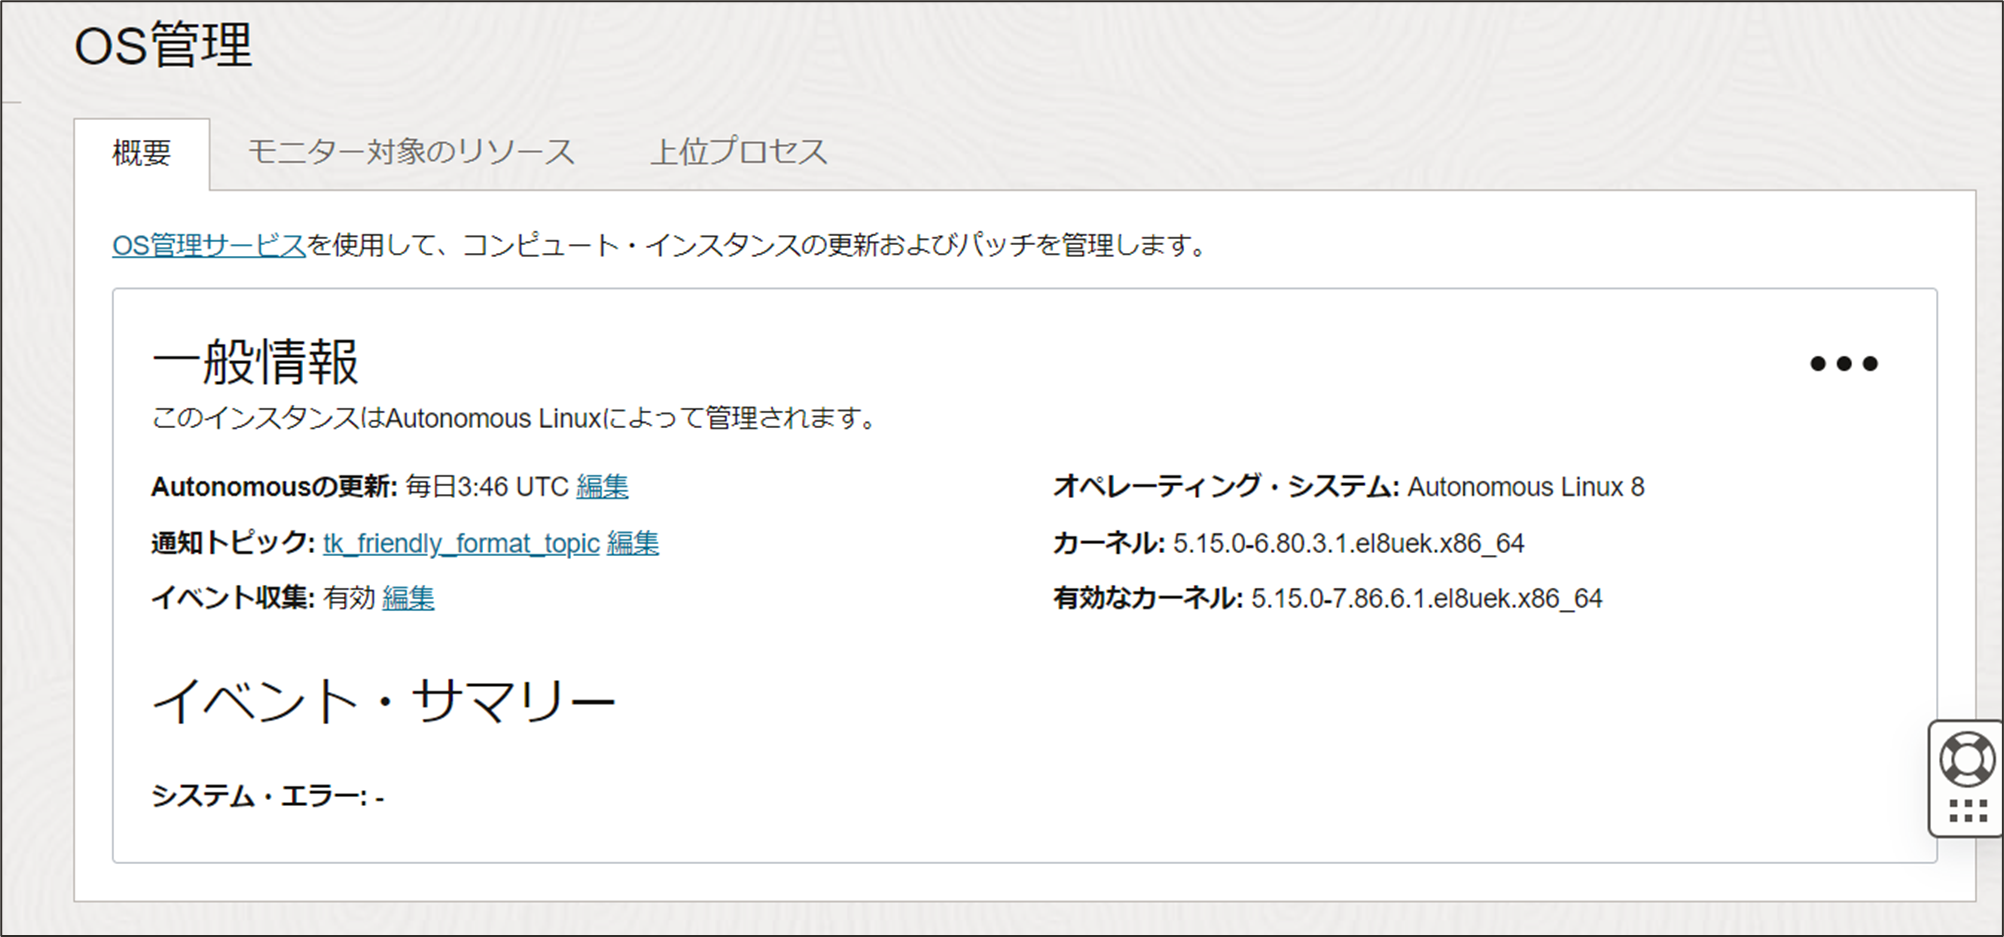2004x937 pixels.
Task: Open the OS管理サービス link
Action: tap(209, 245)
